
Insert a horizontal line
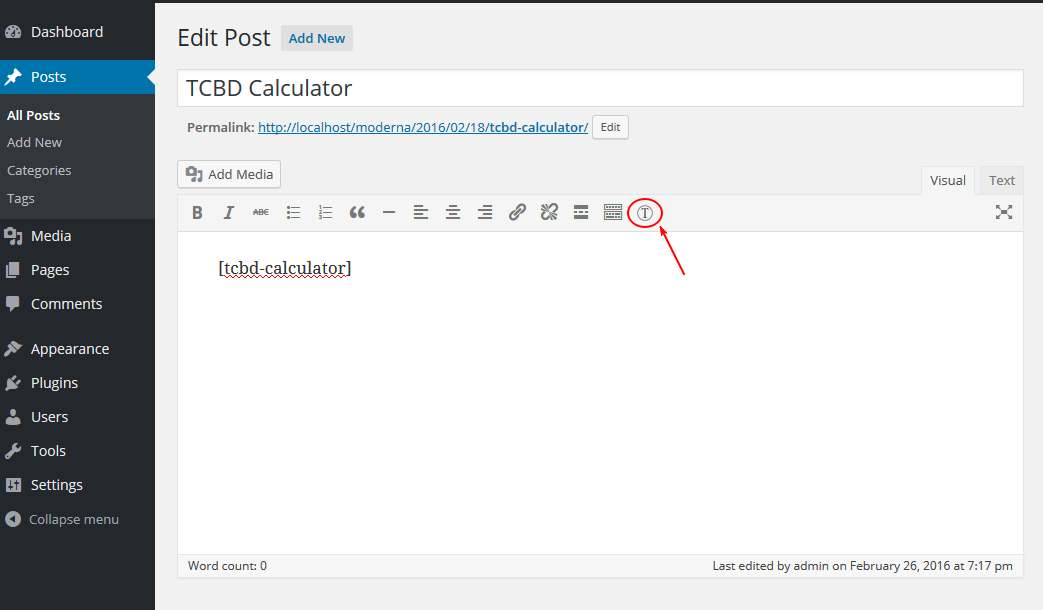pos(389,212)
